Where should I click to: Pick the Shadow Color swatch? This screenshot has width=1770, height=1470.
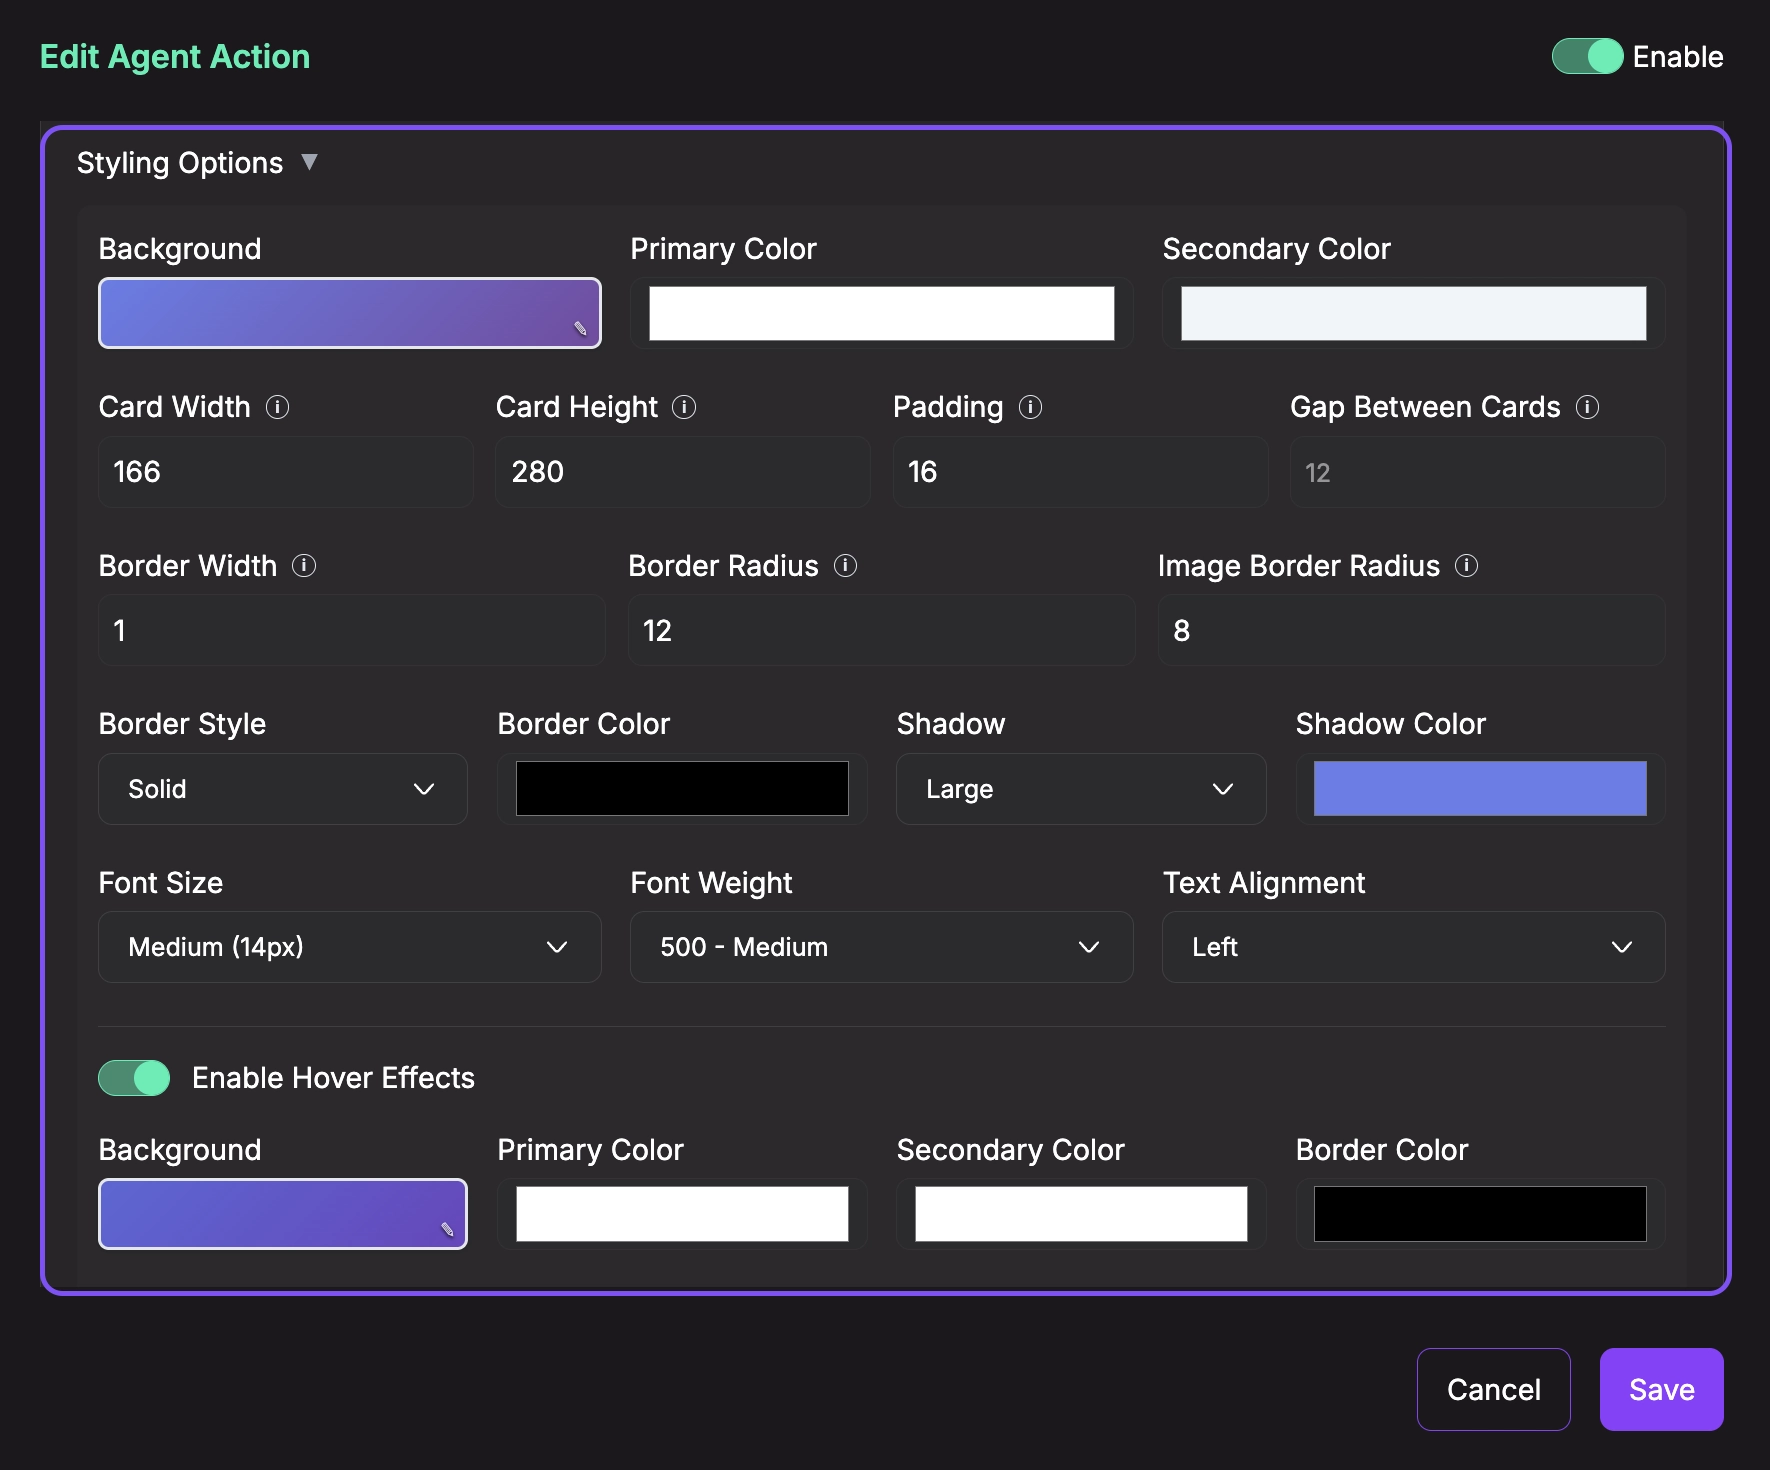coord(1479,789)
